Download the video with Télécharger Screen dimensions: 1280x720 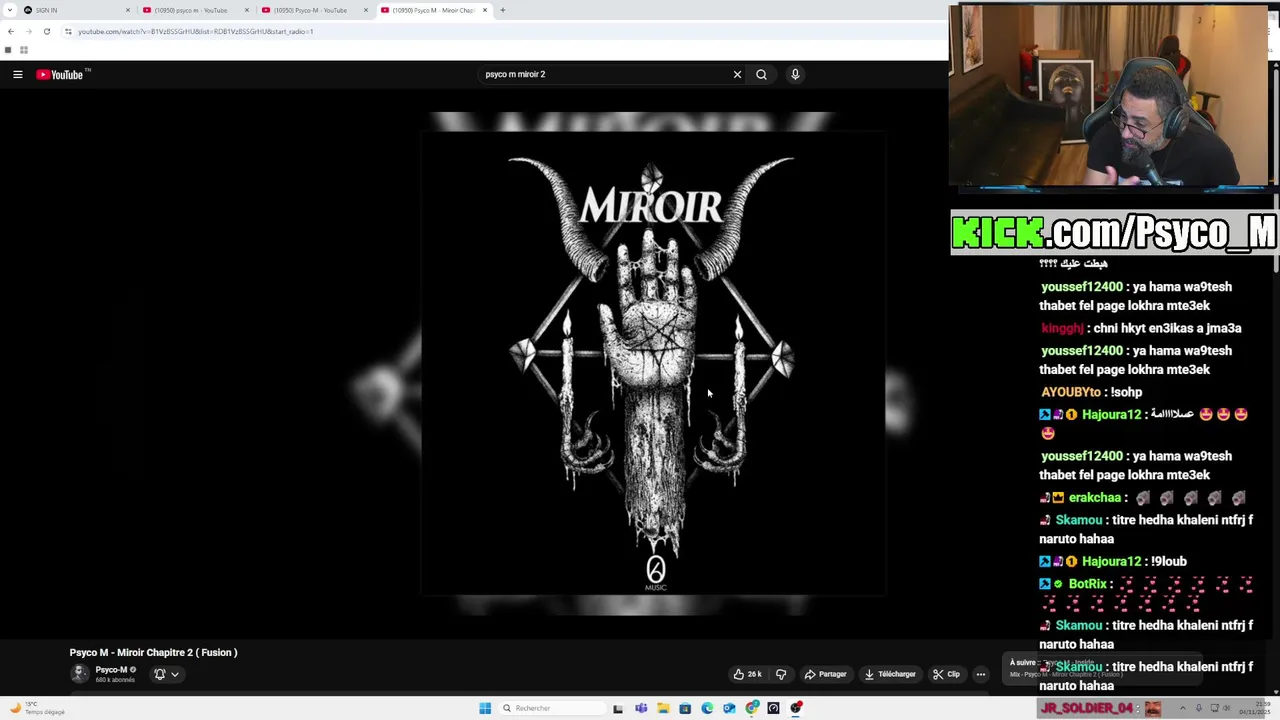point(890,674)
